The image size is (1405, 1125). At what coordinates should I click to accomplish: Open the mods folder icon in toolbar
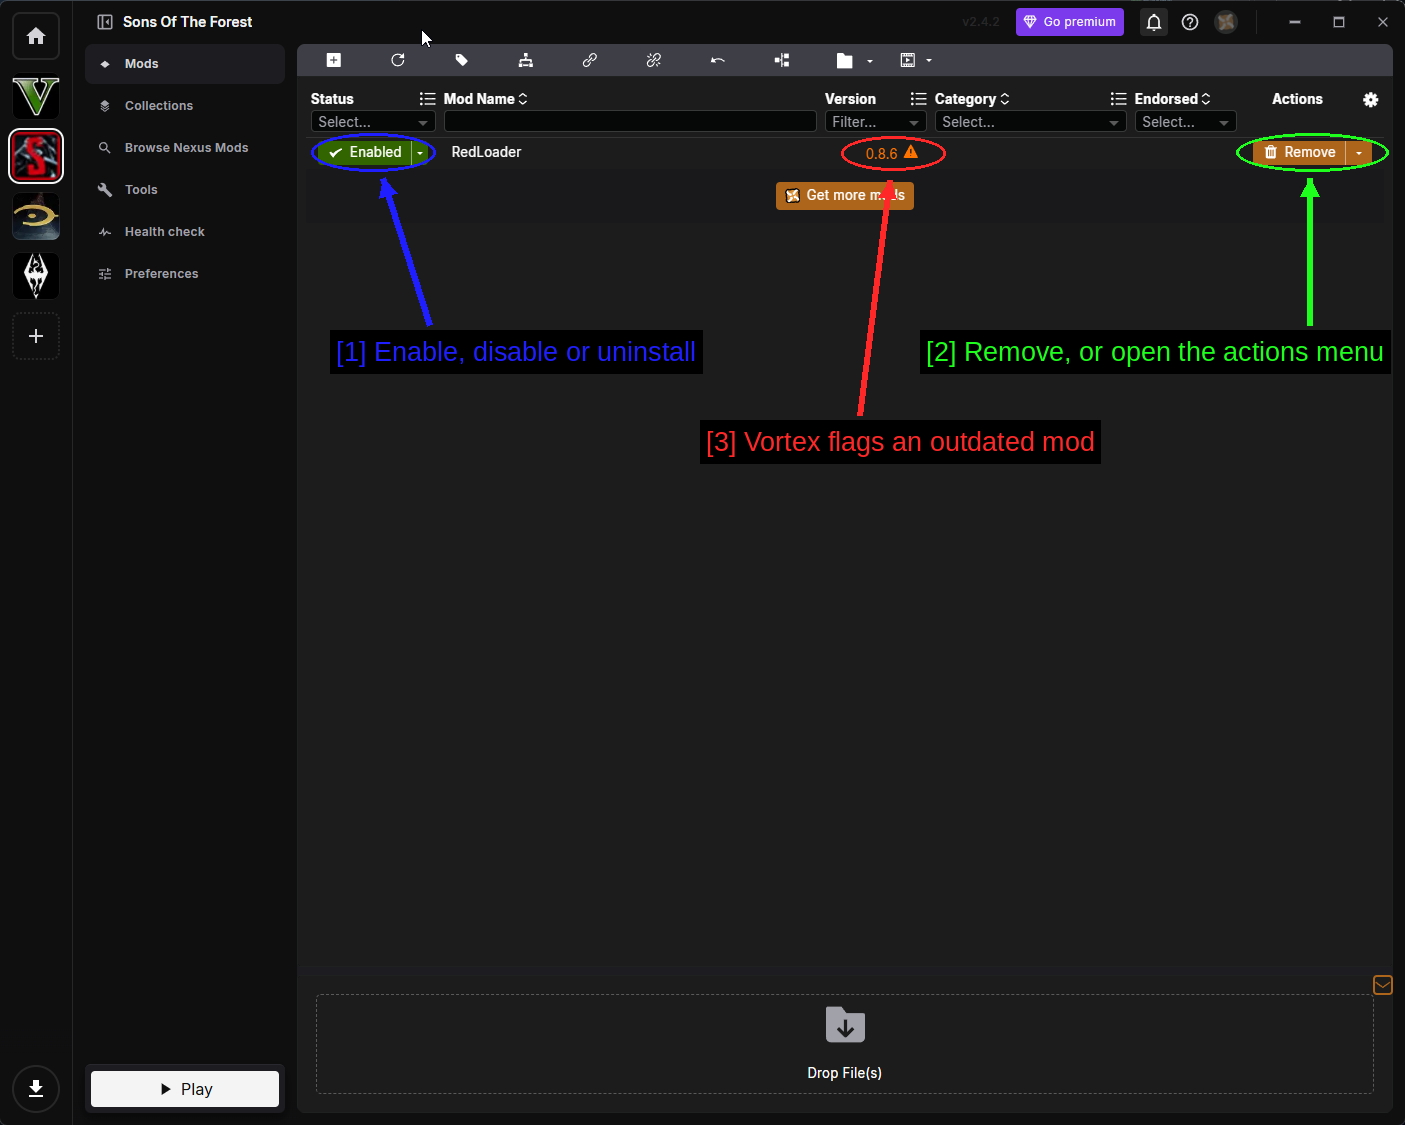(x=845, y=60)
